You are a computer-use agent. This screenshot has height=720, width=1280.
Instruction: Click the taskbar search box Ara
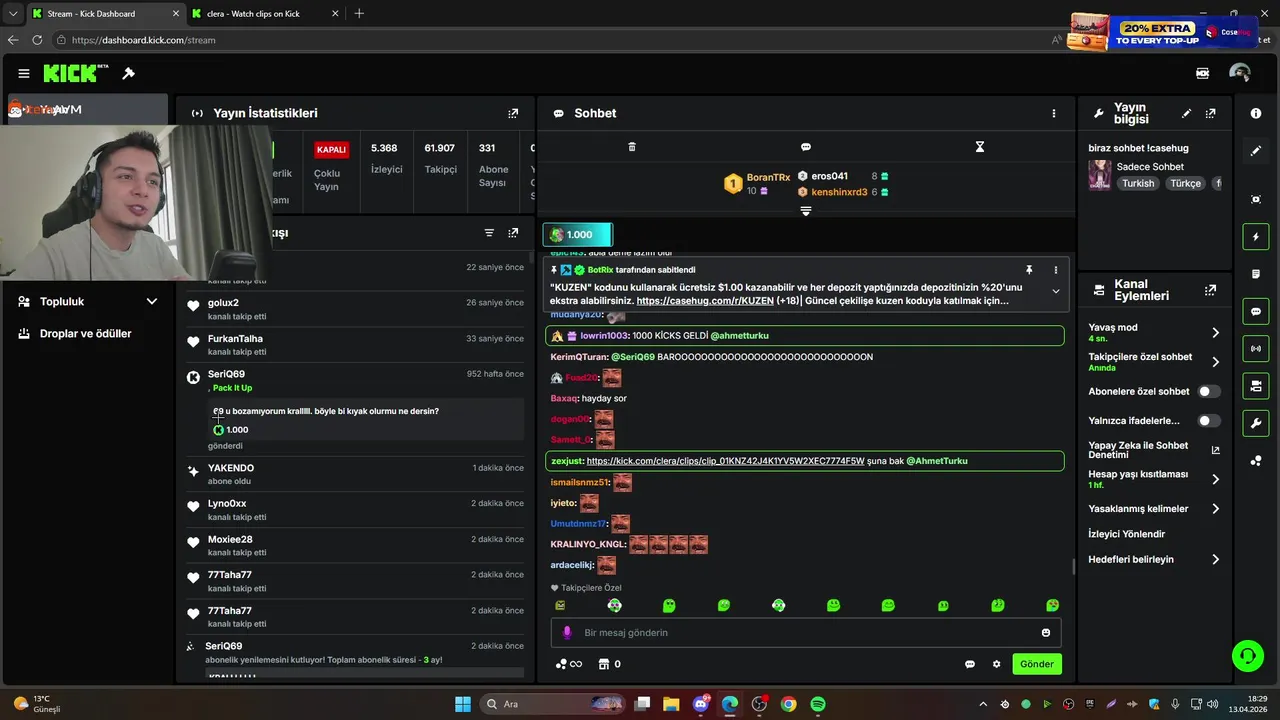click(x=553, y=704)
